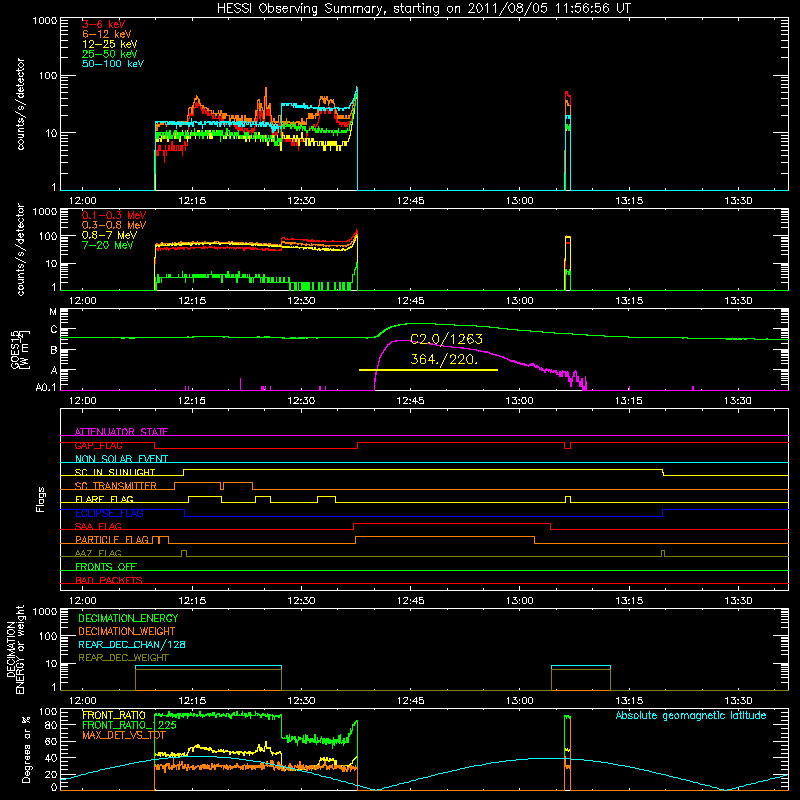The image size is (800, 800).
Task: Click the red SAA_FLAG label
Action: point(98,526)
